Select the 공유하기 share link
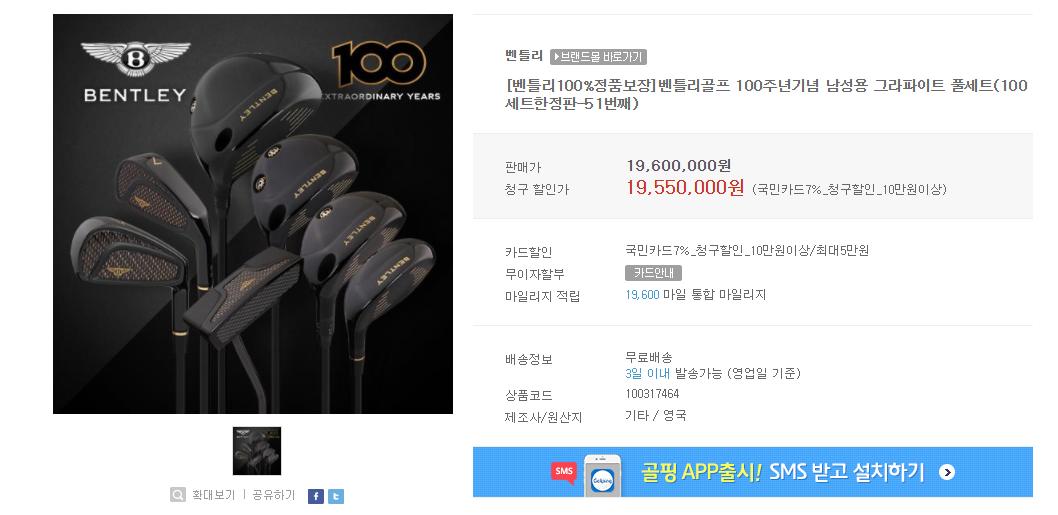This screenshot has height=515, width=1058. pos(274,495)
